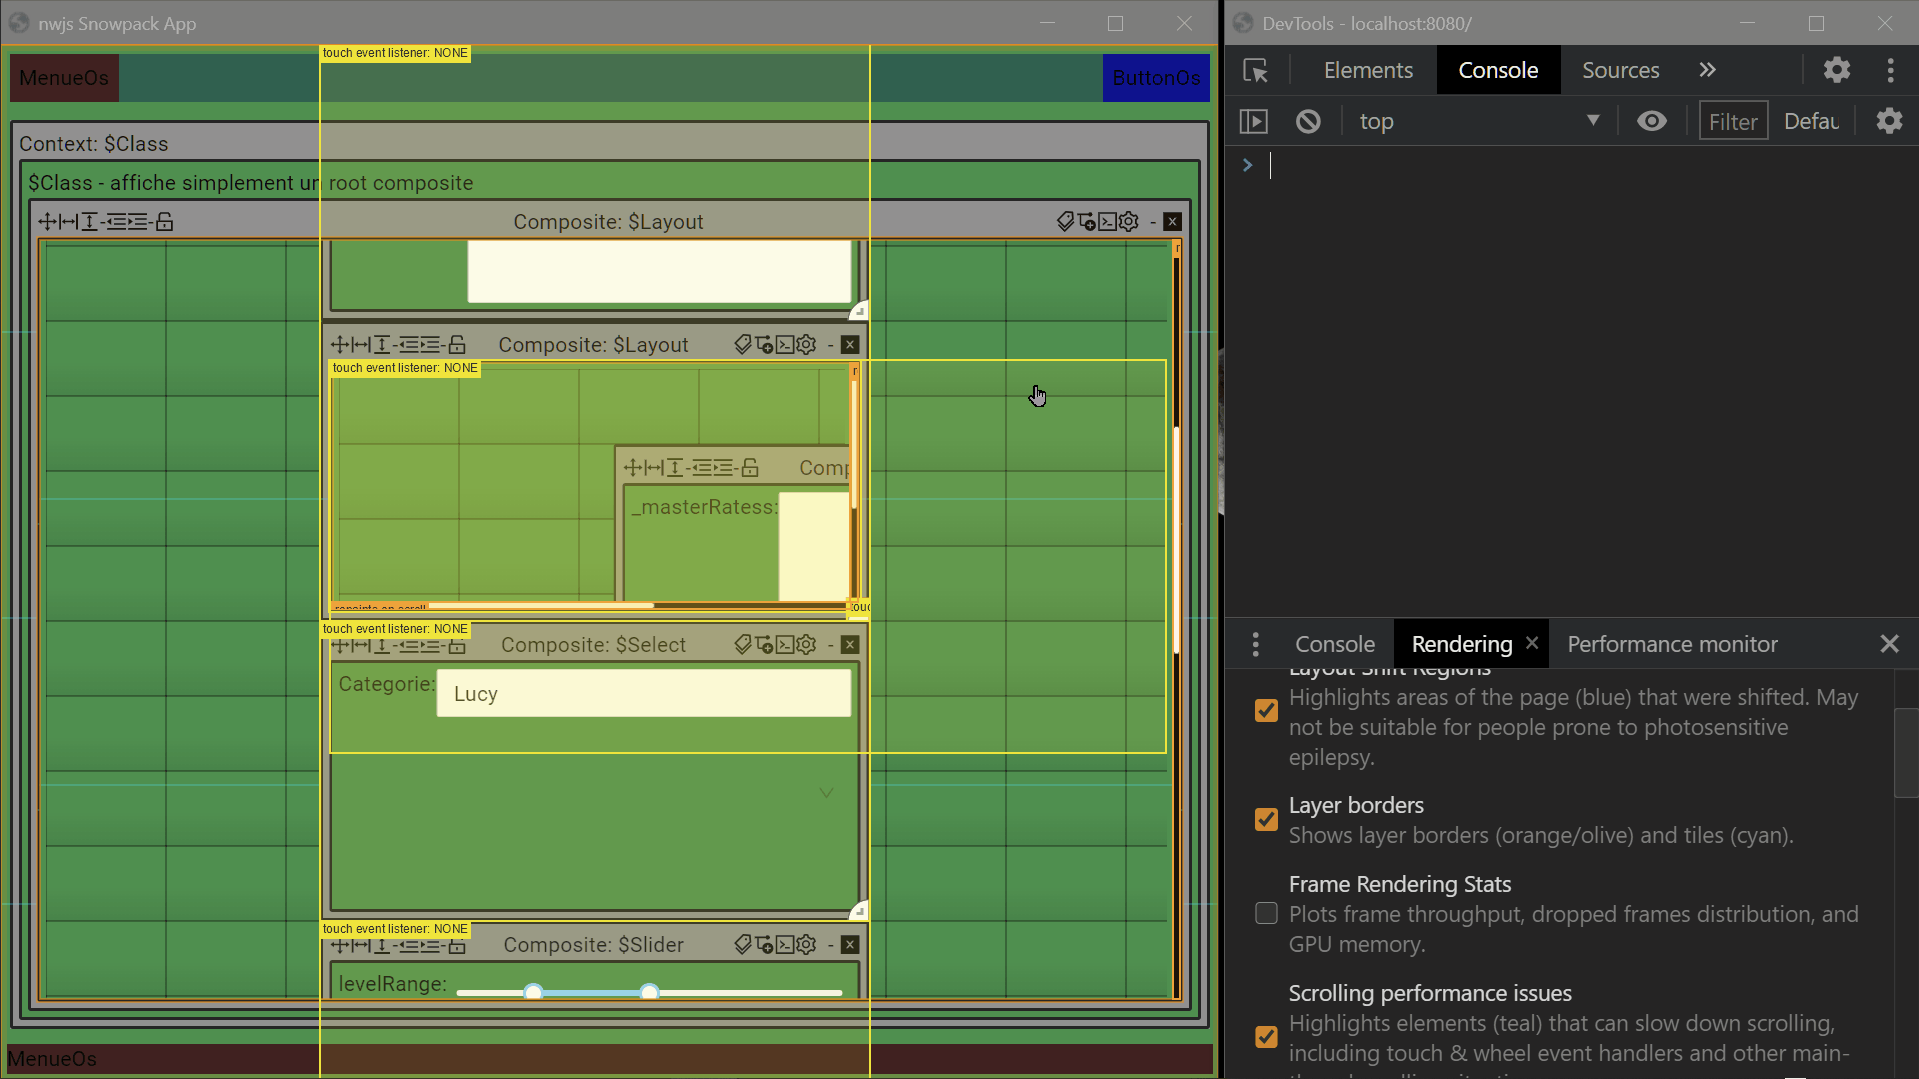
Task: Close the inner Composite $Layout panel
Action: 850,345
